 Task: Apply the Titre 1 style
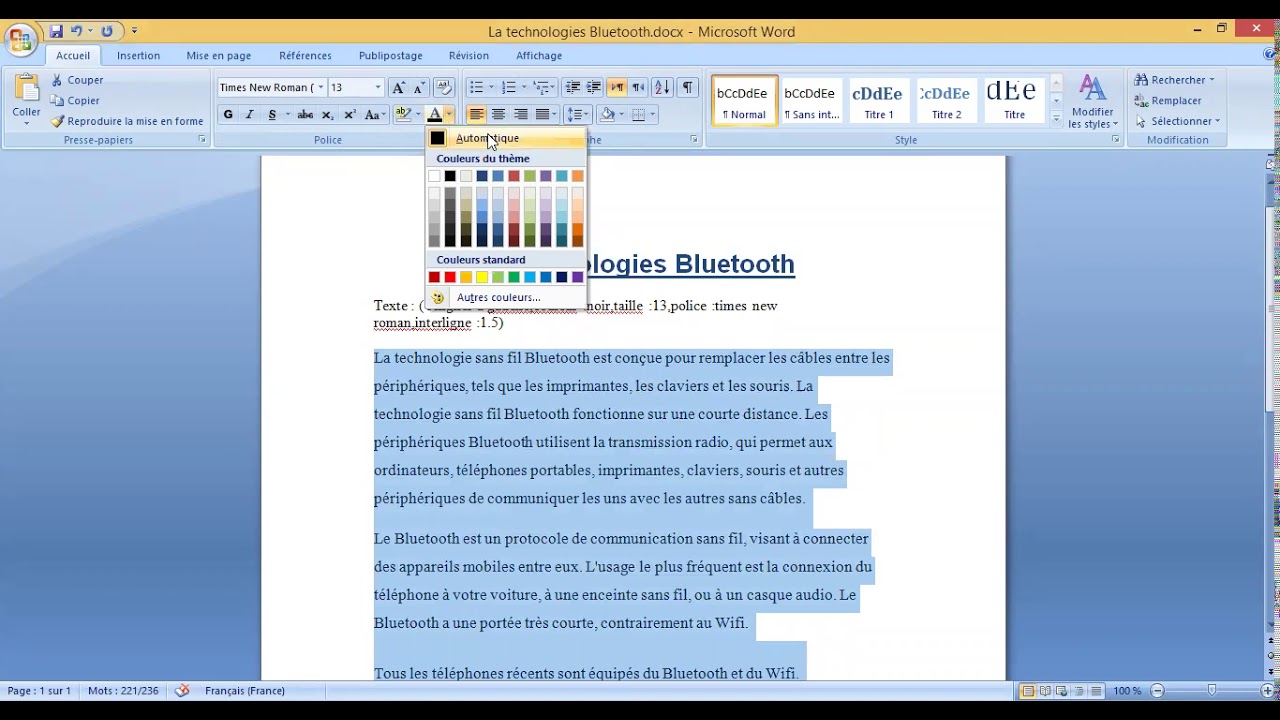879,101
